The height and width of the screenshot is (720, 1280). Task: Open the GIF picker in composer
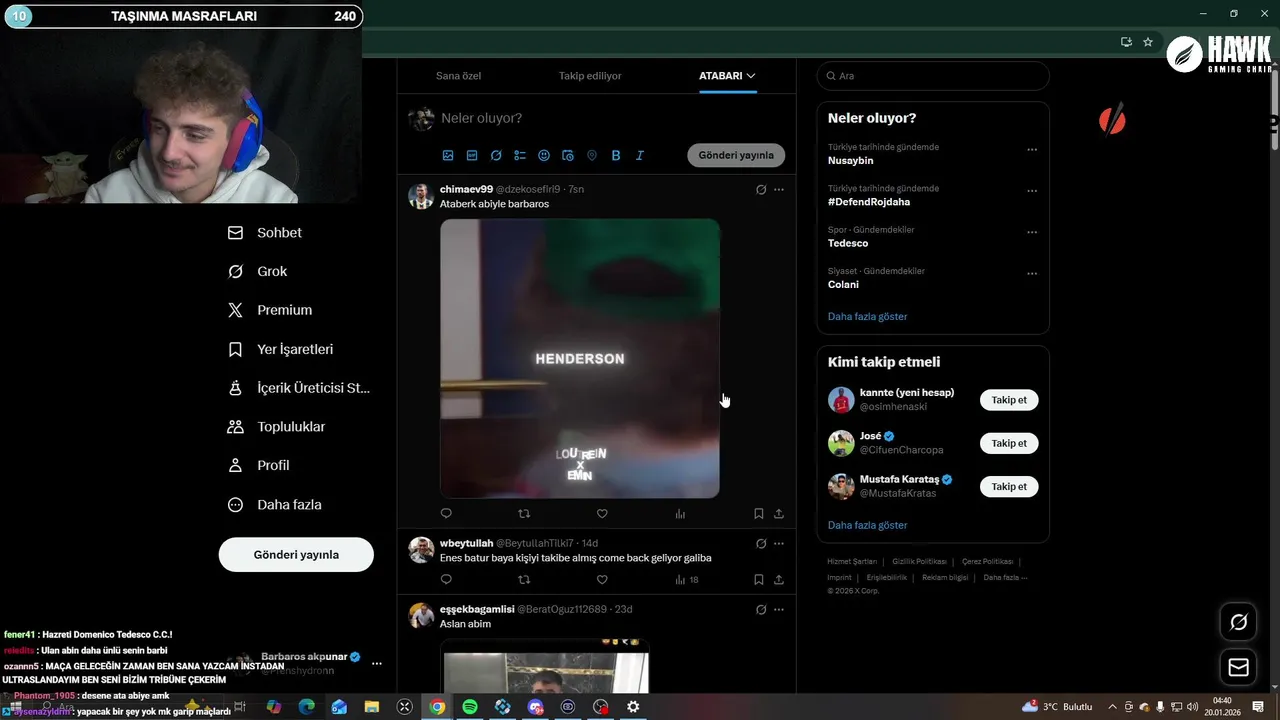[472, 156]
